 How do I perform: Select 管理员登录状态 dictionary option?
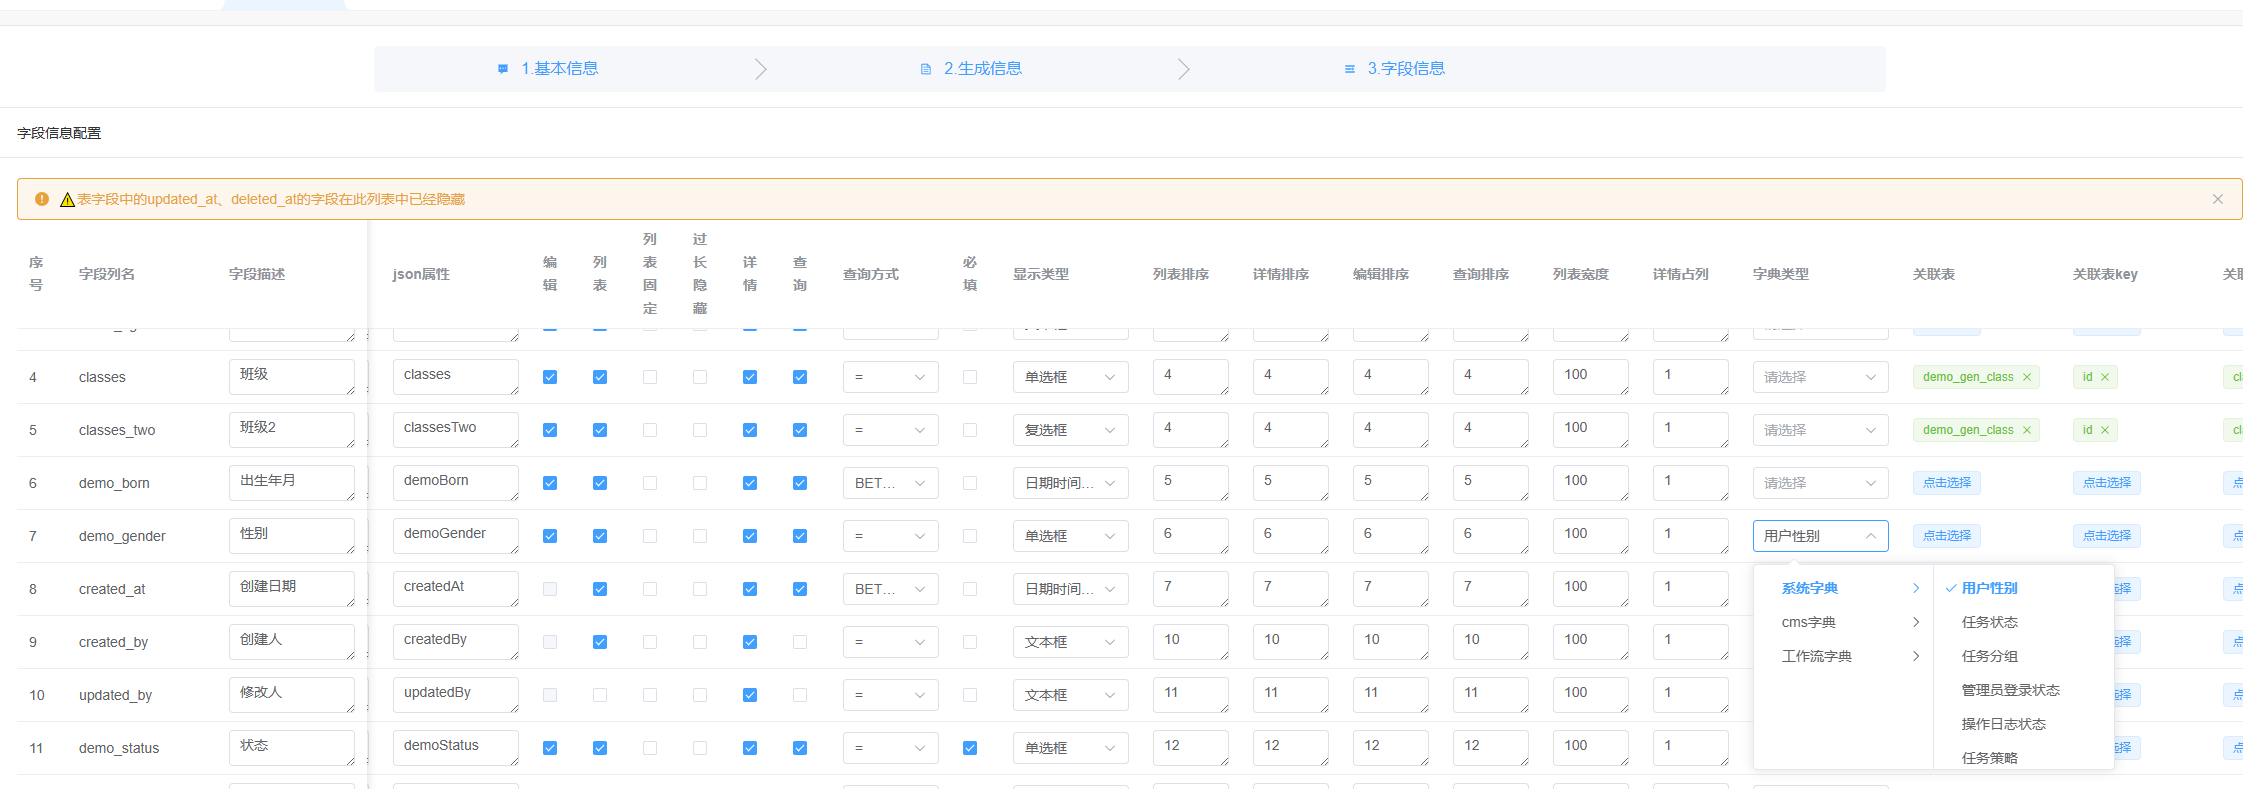coord(2023,690)
